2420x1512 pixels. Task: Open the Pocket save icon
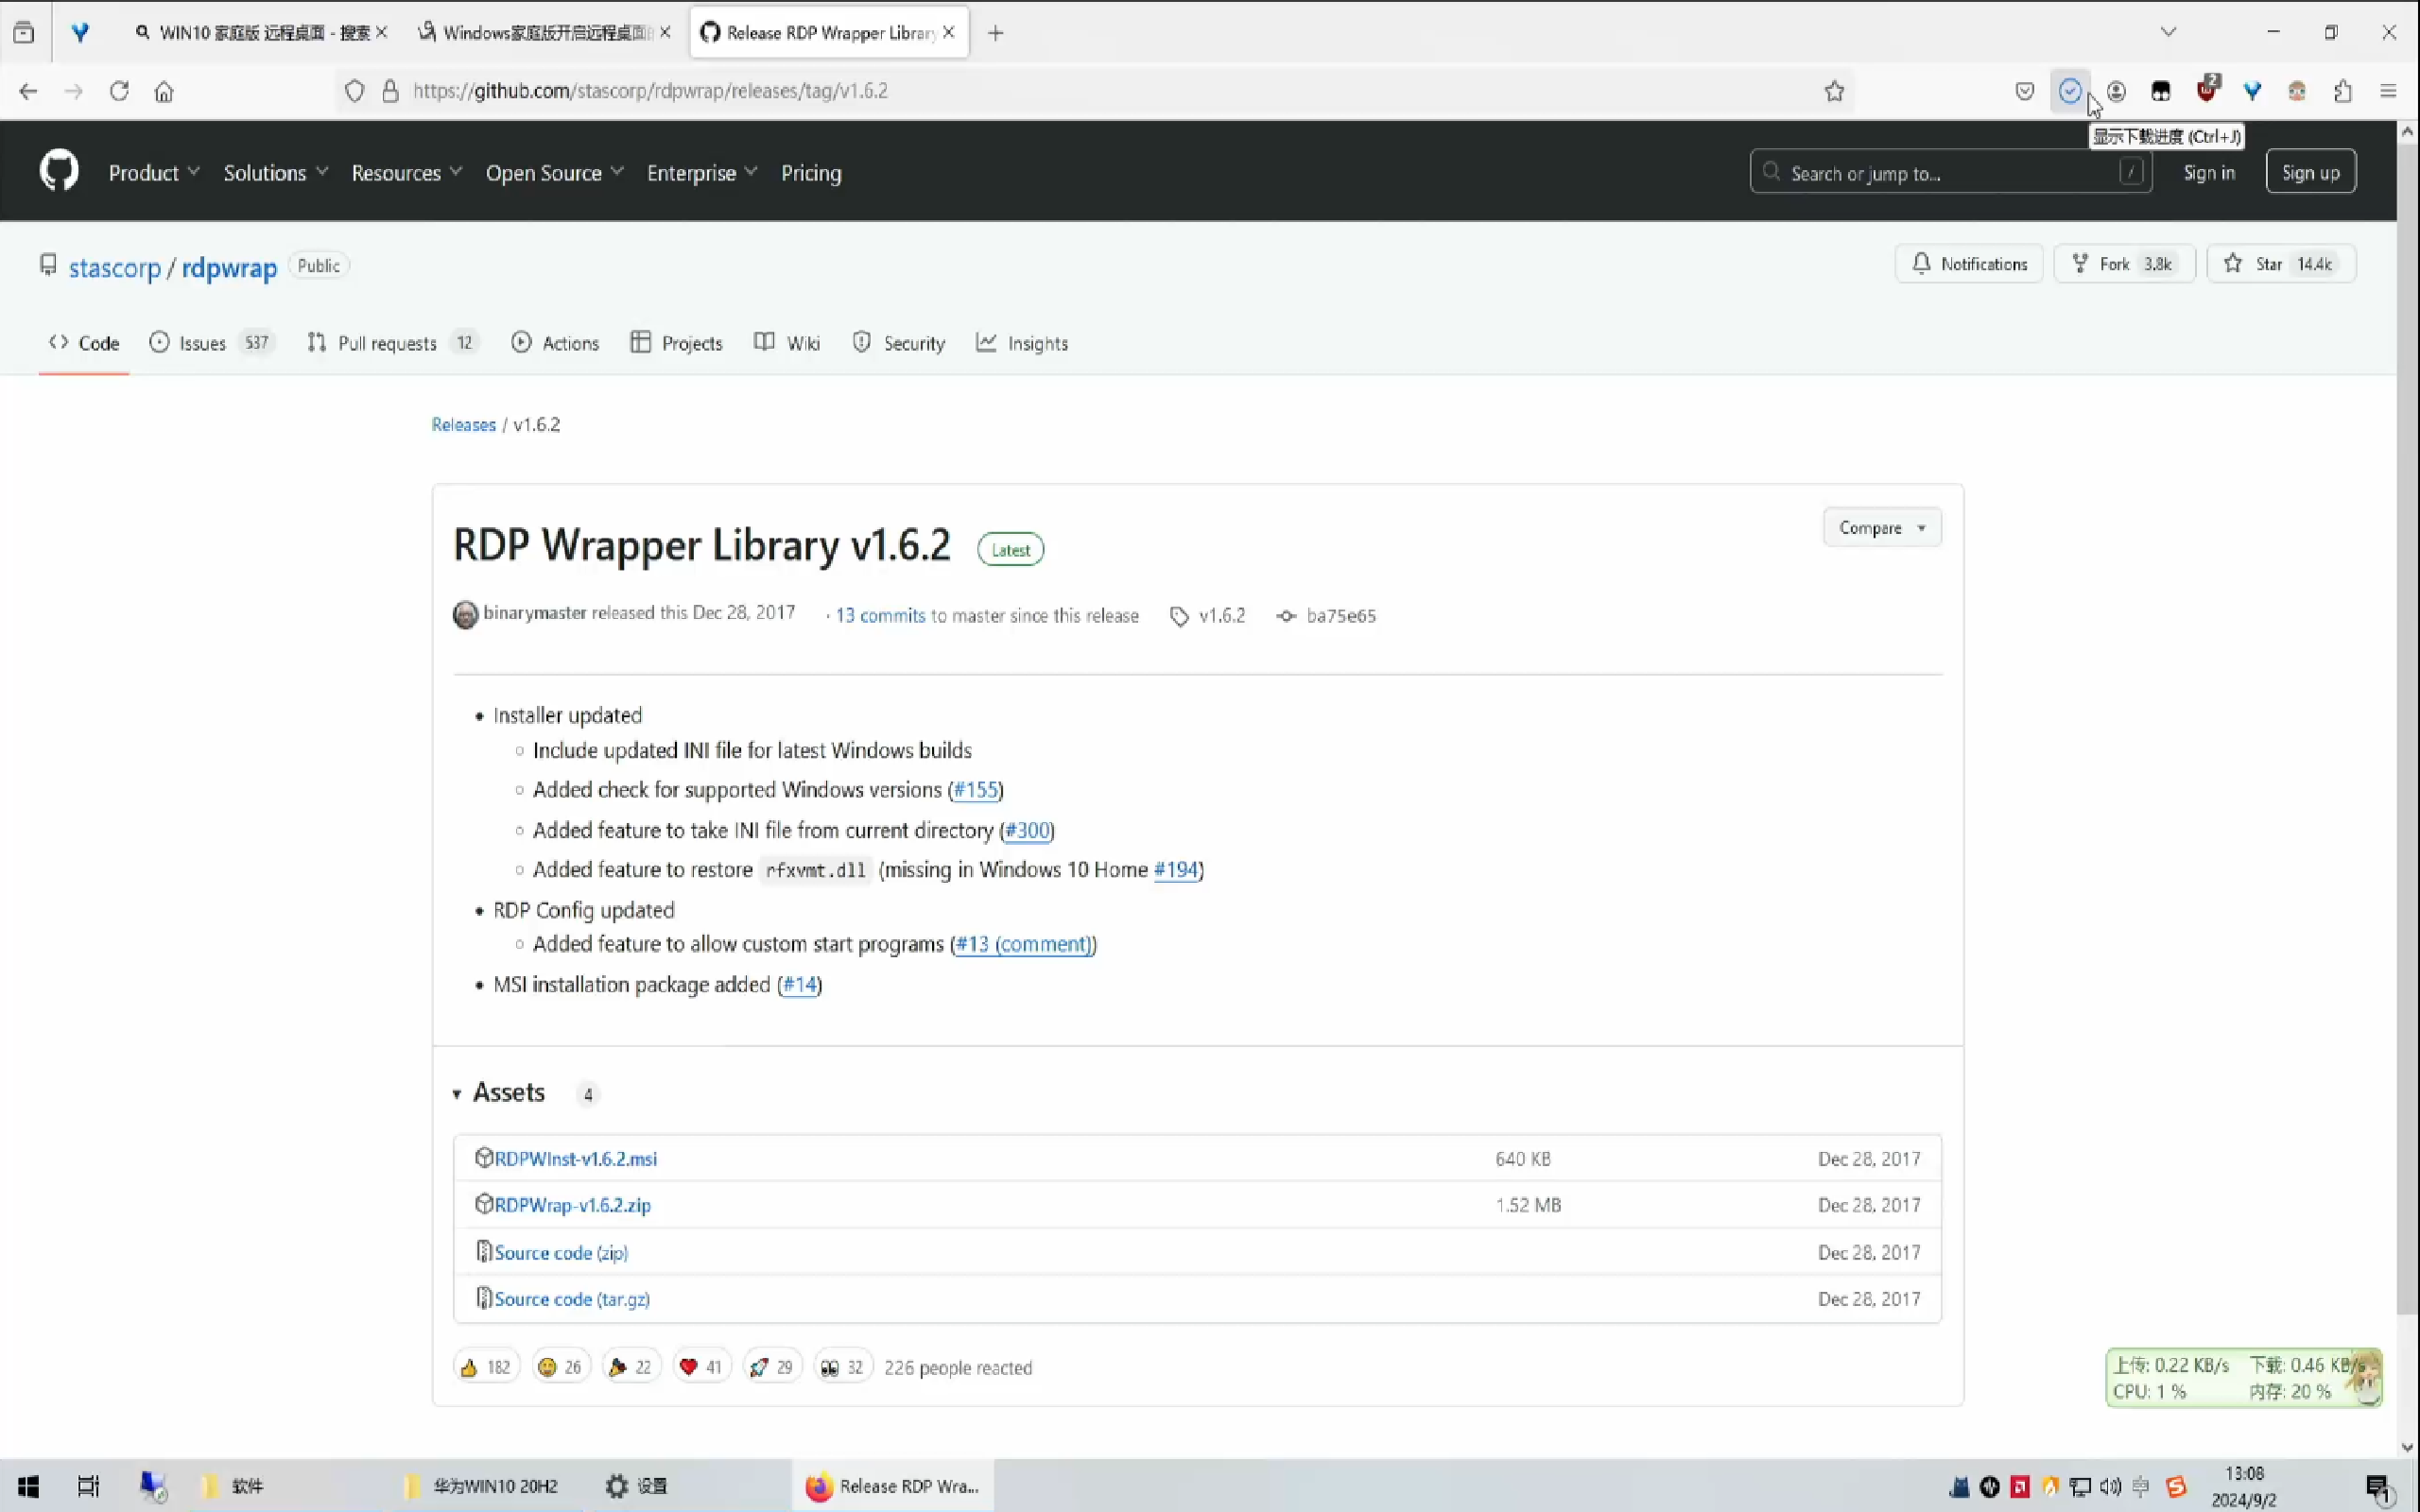tap(2024, 90)
